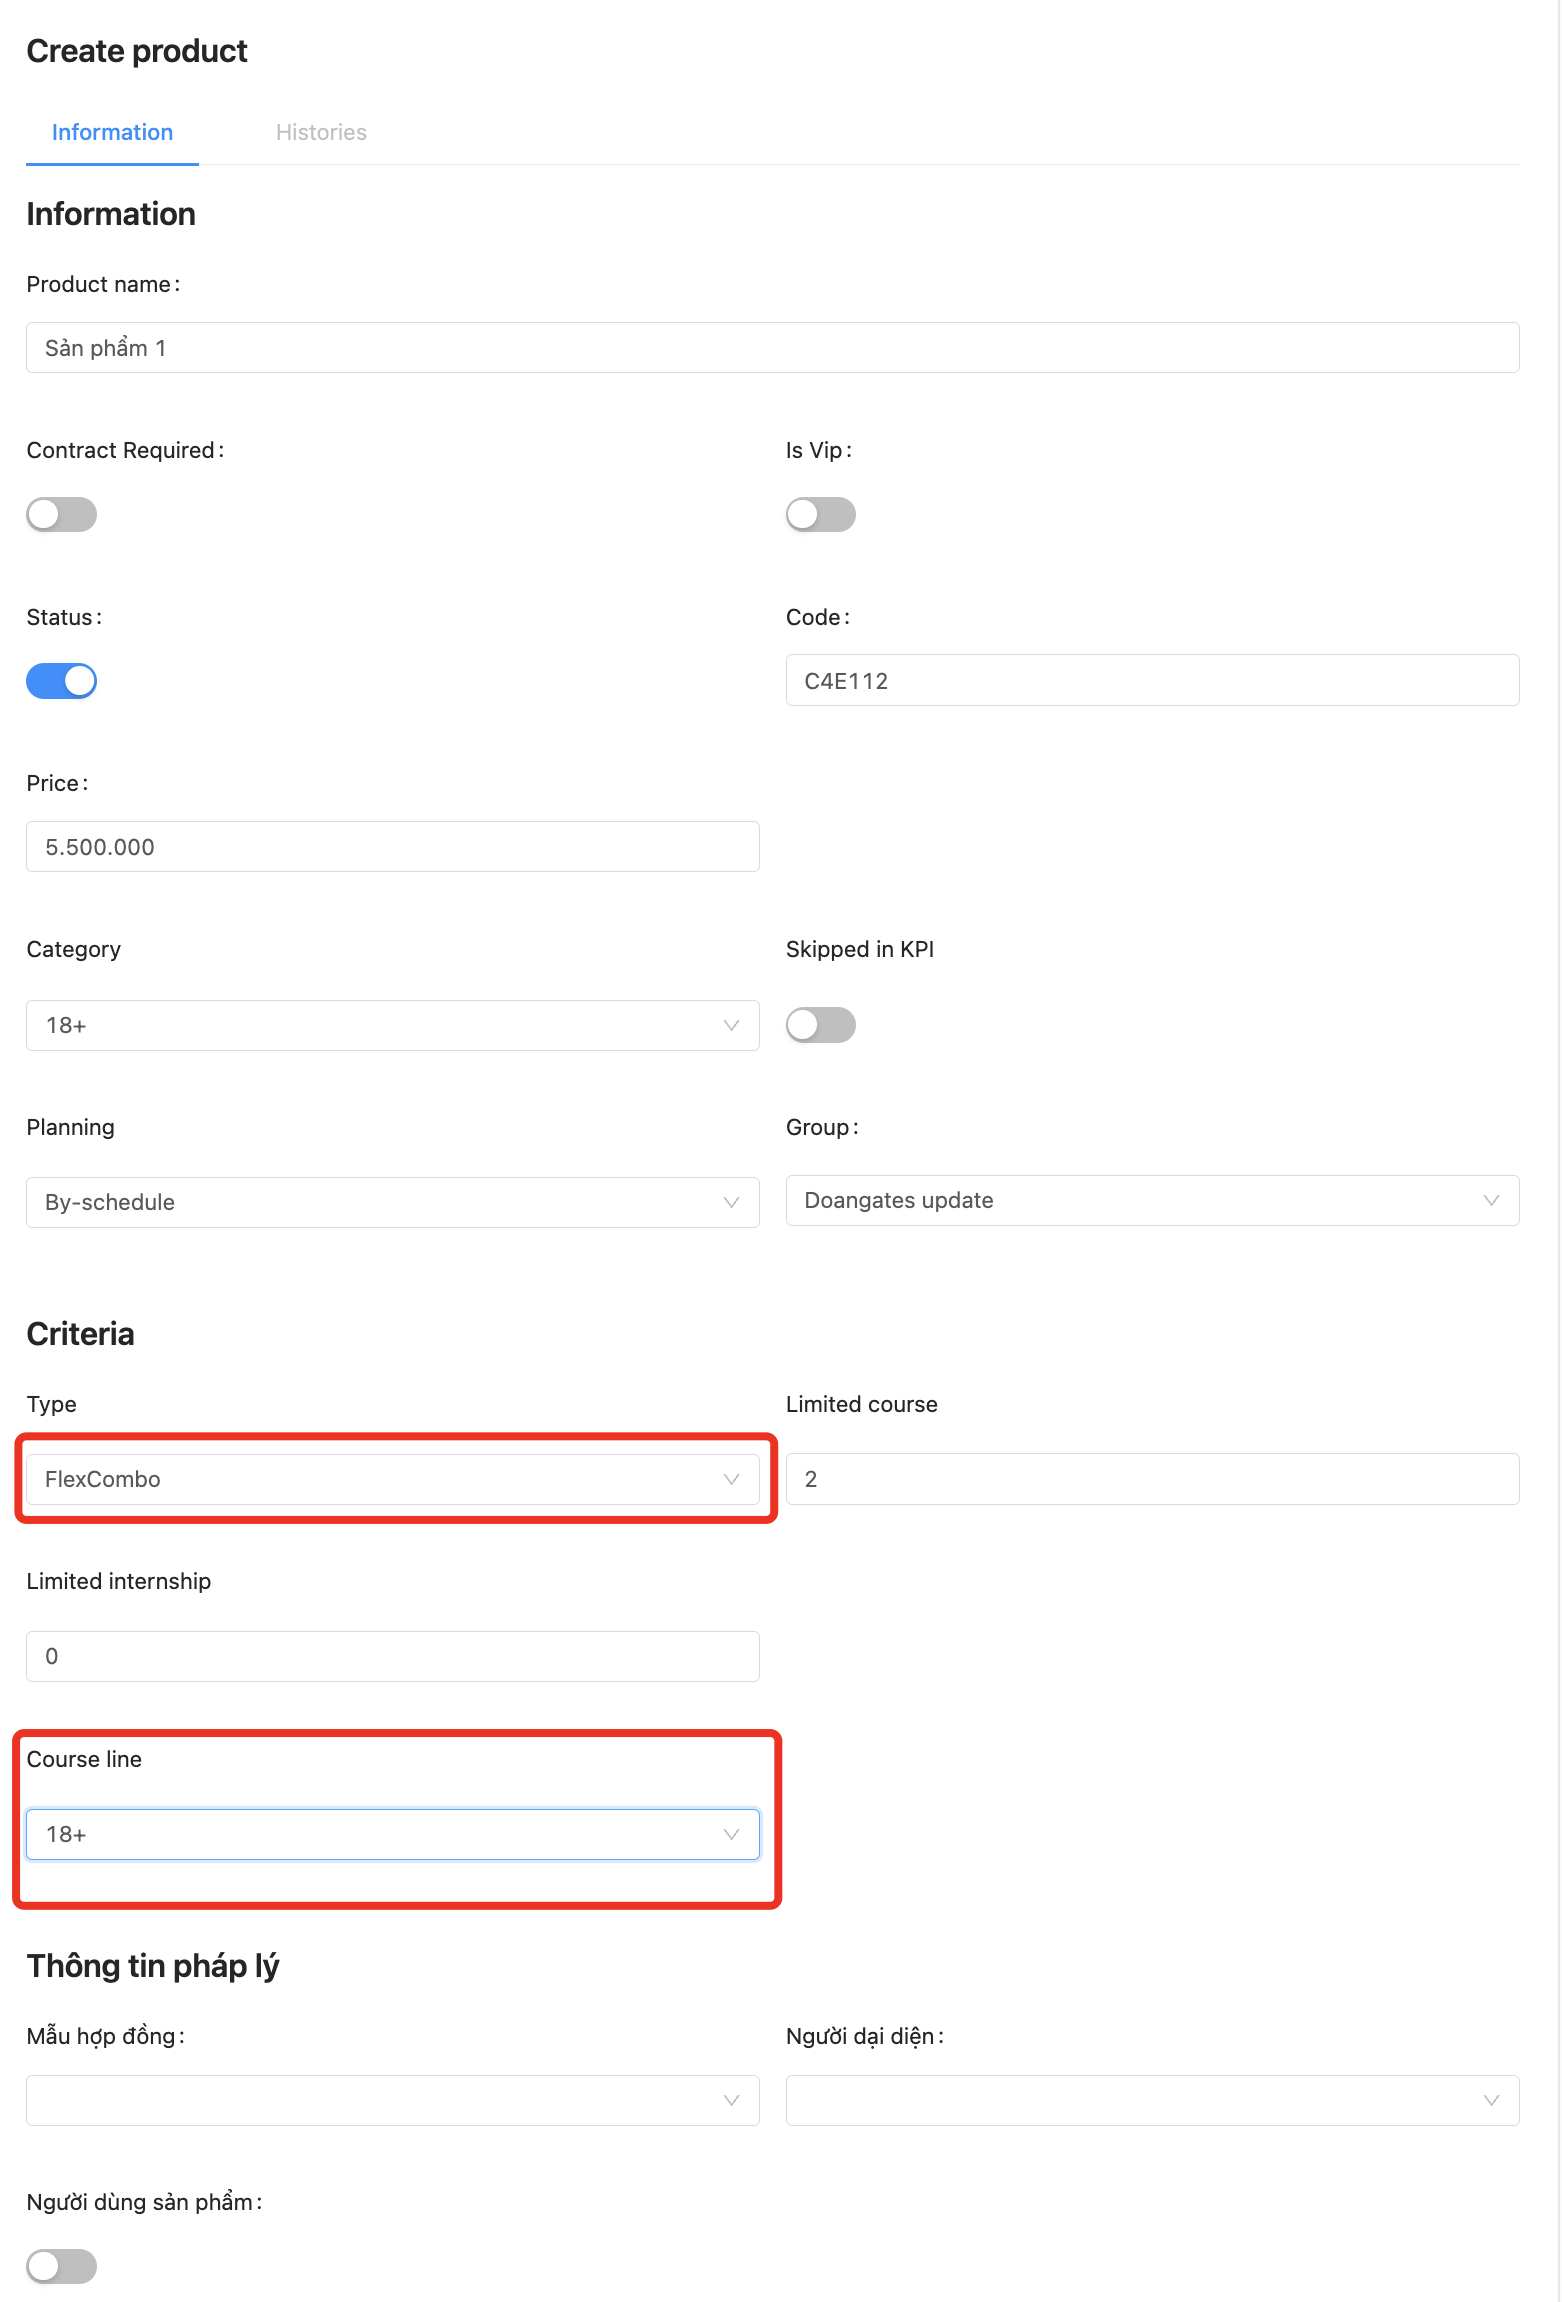Enable the Contract Required switch
Screen dimensions: 1562x2302
[x=61, y=515]
